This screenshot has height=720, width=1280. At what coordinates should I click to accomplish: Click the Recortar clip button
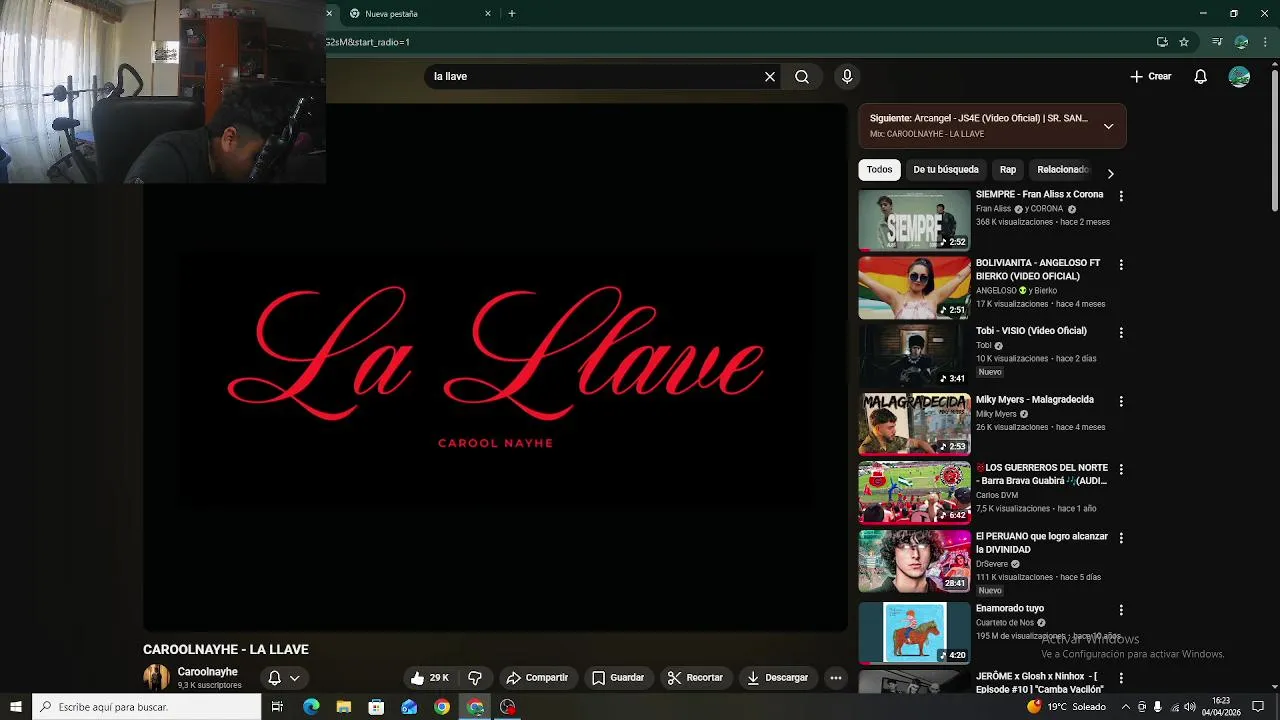point(695,678)
